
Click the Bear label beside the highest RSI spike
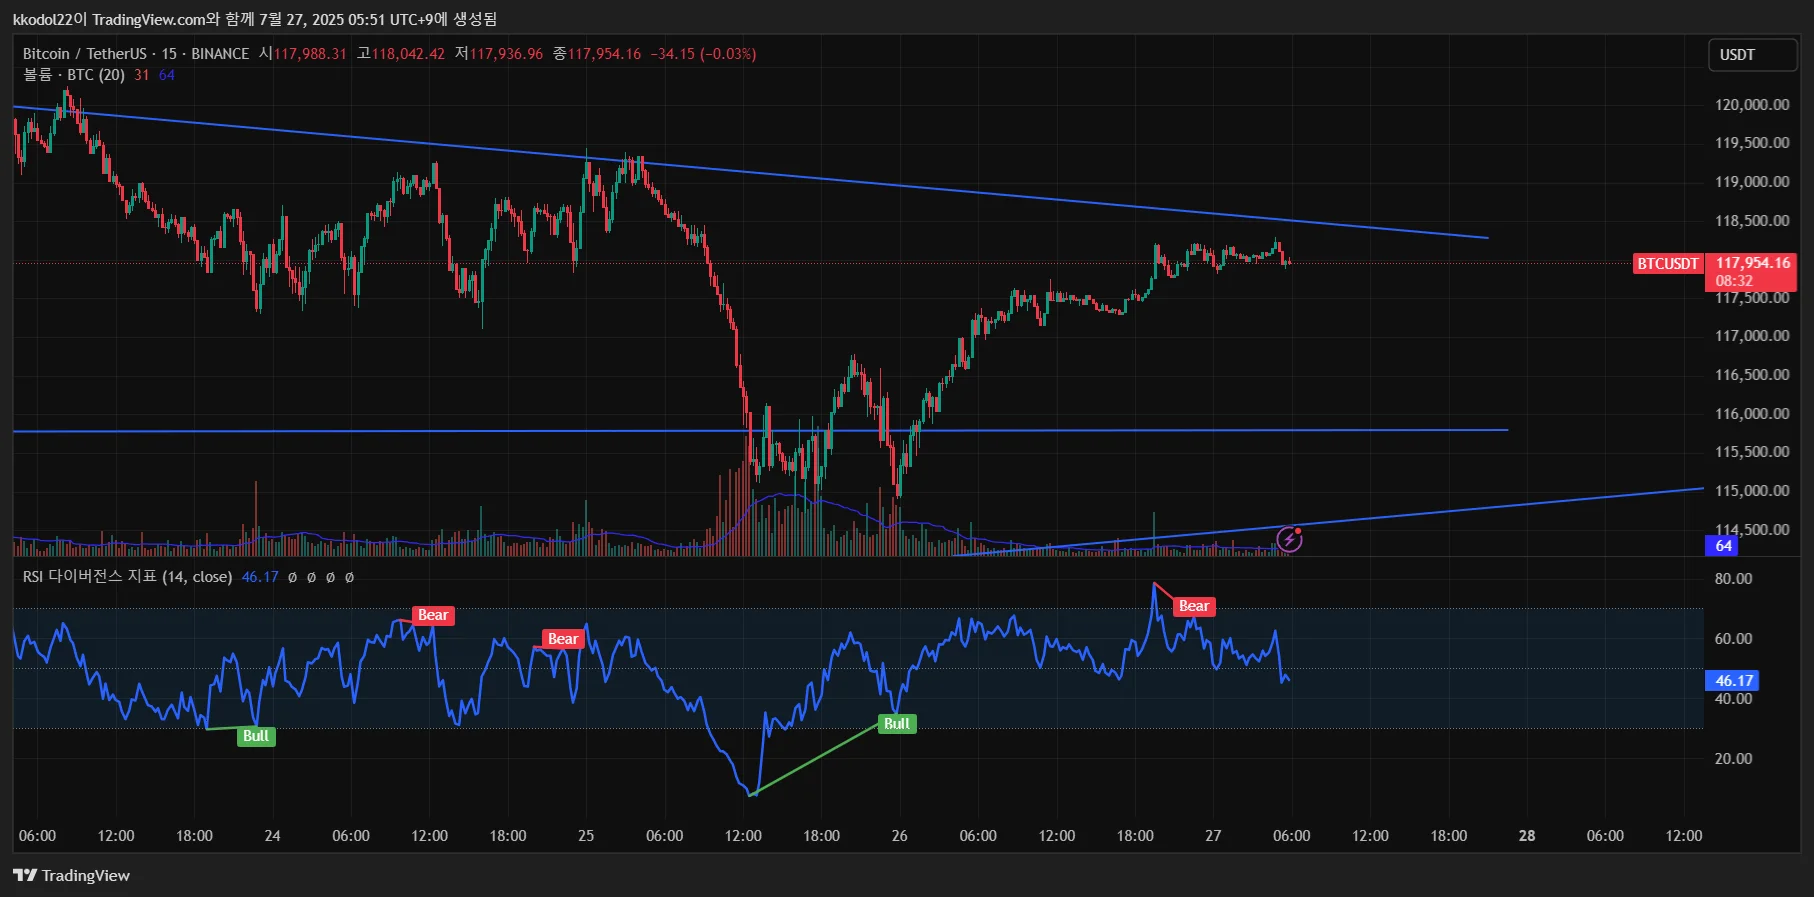[x=1194, y=606]
